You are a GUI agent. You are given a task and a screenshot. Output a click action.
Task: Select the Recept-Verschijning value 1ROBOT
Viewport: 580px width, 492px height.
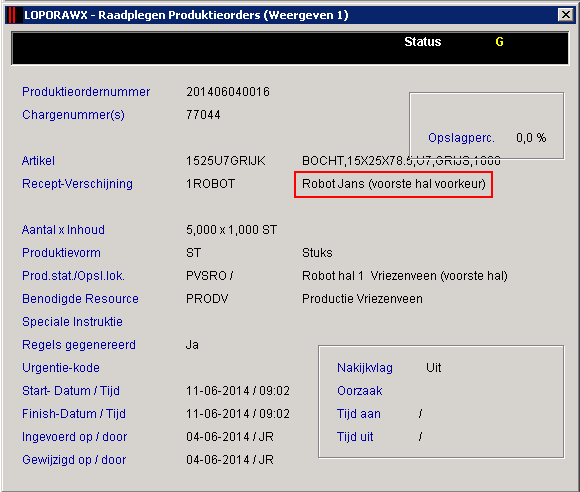[x=210, y=184]
